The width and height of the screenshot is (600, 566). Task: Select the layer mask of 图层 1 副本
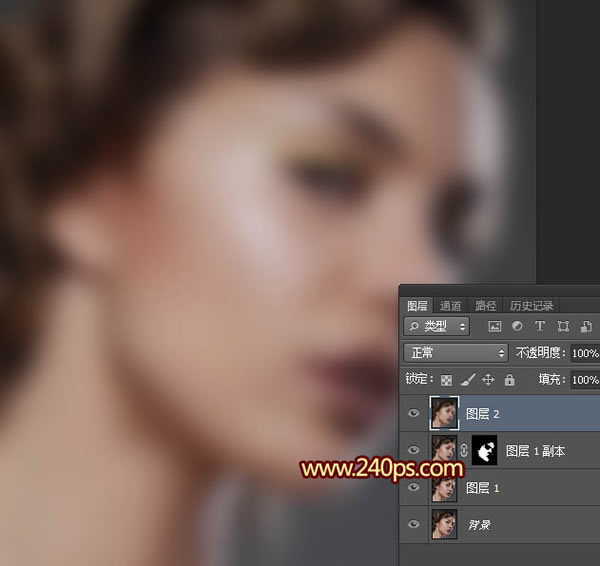[x=484, y=450]
